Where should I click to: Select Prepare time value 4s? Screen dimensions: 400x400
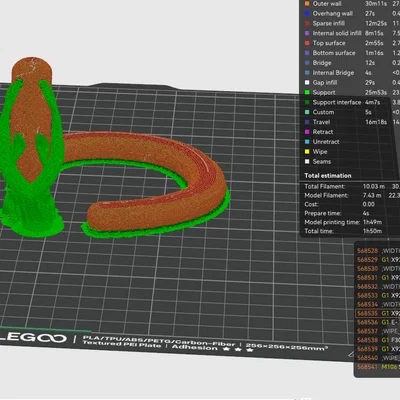point(366,213)
